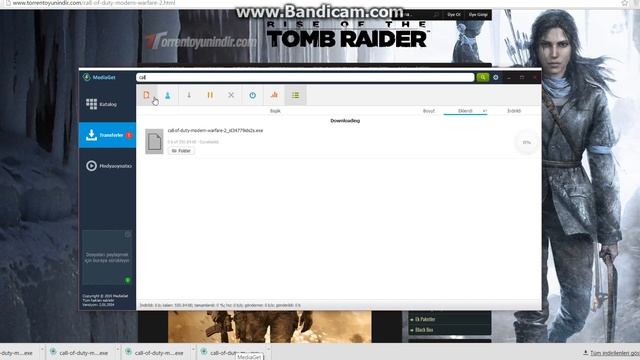
Task: Click the green search button in MediaGet
Action: (x=482, y=77)
